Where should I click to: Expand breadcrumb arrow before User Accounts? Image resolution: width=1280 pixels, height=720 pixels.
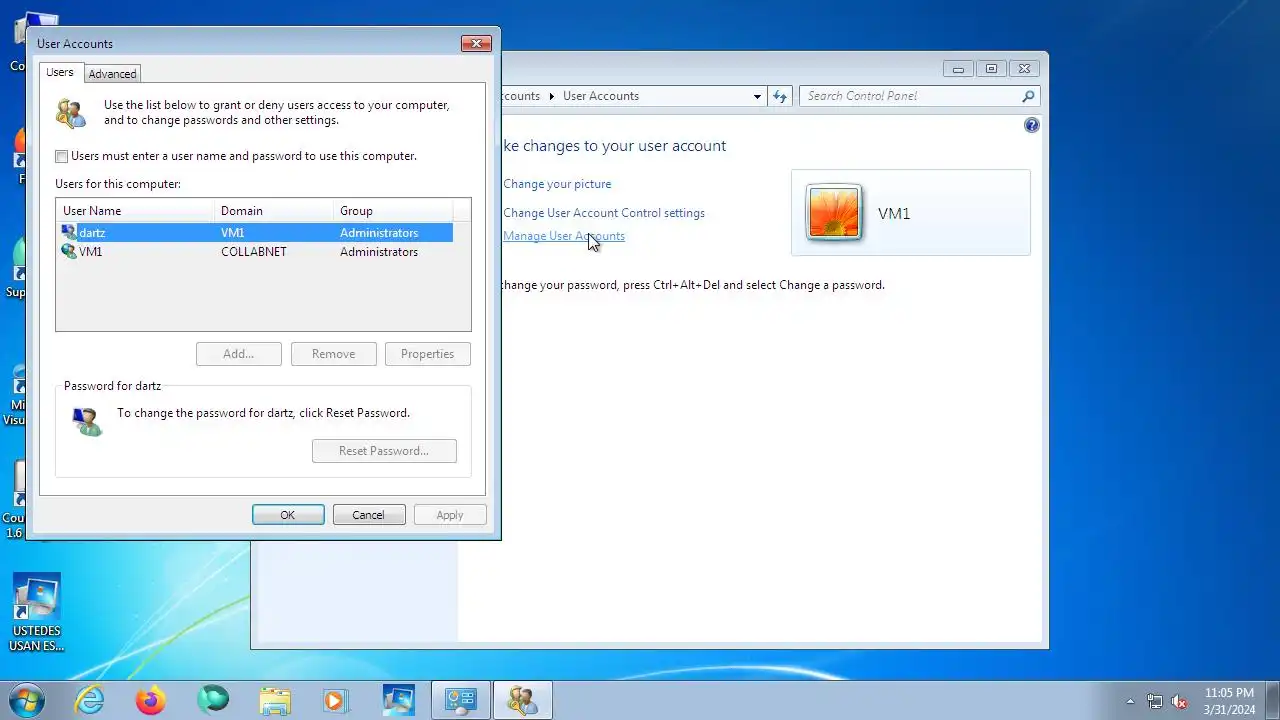pyautogui.click(x=551, y=96)
